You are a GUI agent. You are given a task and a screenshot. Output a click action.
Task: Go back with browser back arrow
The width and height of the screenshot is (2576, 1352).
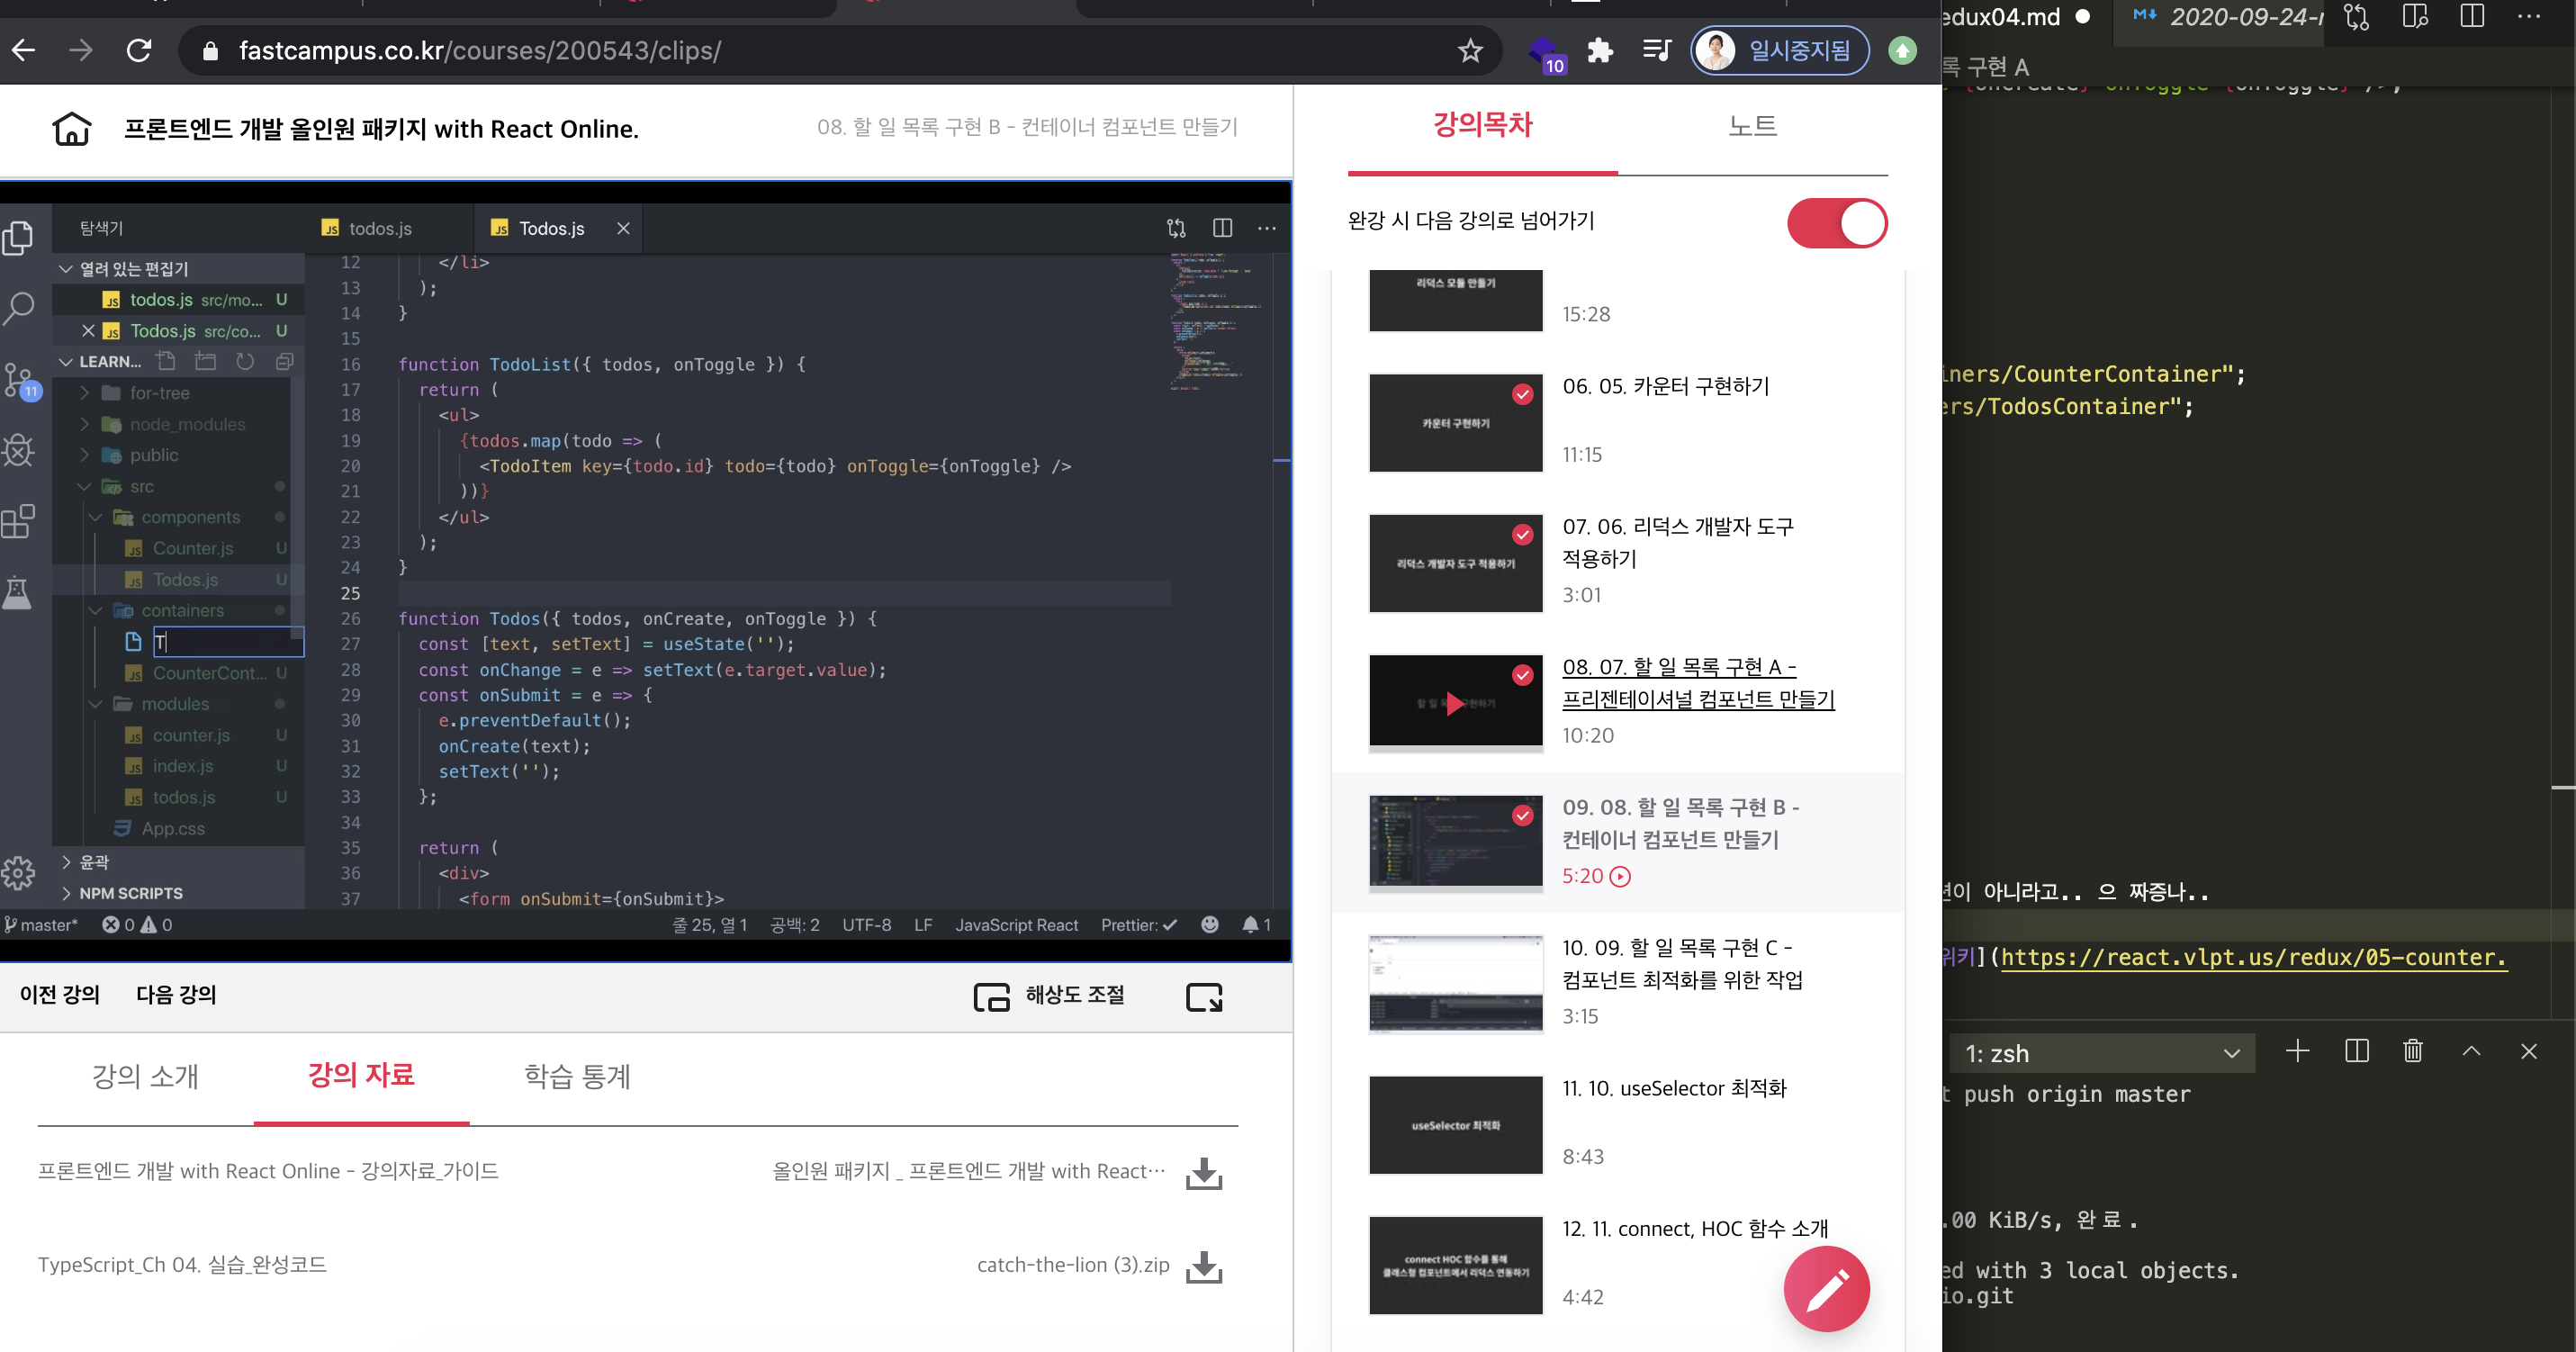(24, 50)
